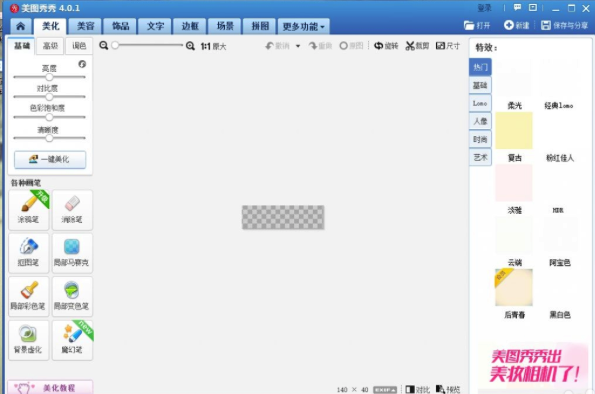This screenshot has height=394, width=595.
Task: Select the 艺术 effects category
Action: [x=480, y=158]
